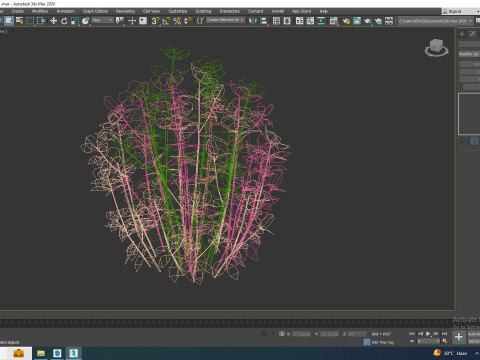Open Time Configuration dialog
480x360 pixels.
pos(445,341)
